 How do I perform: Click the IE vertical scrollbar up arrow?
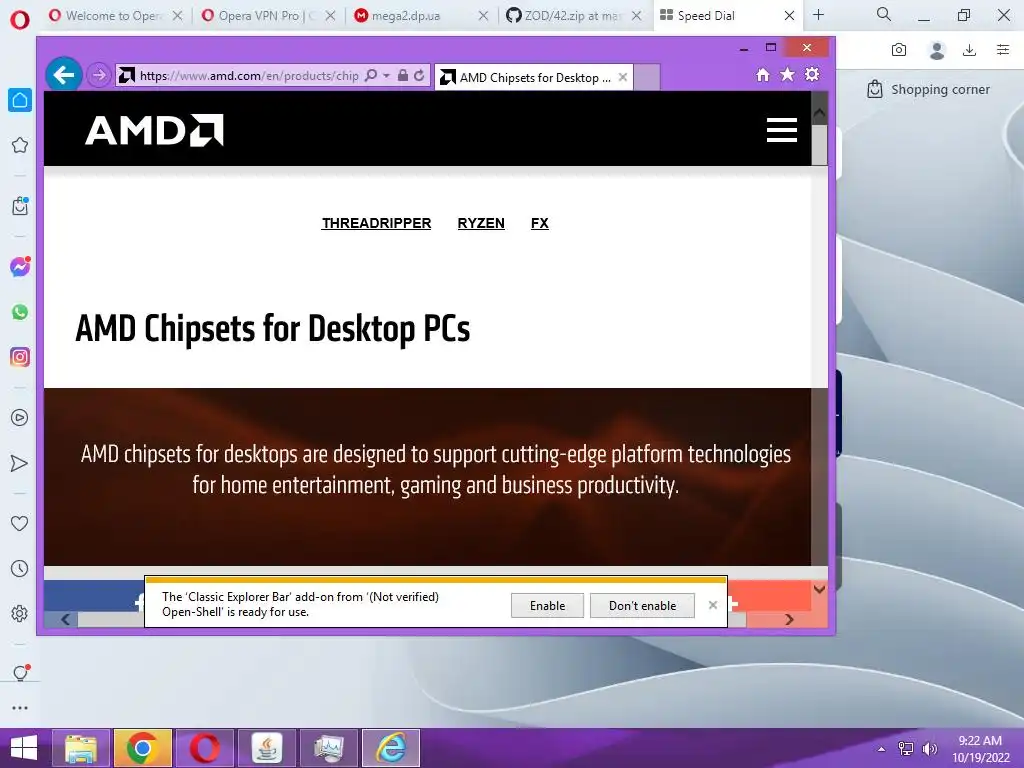[x=819, y=112]
